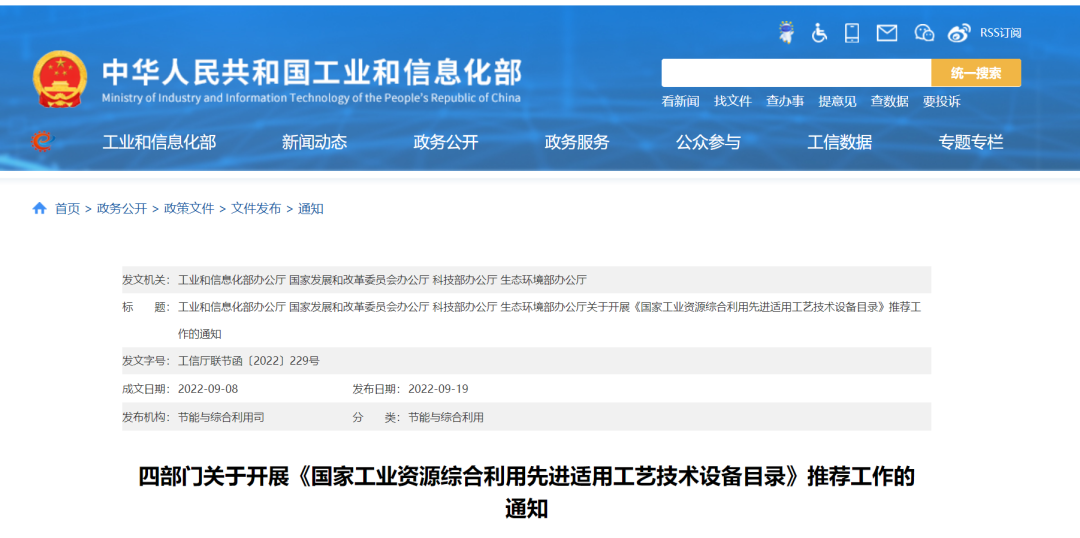The image size is (1080, 538).
Task: Click the national emblem logo
Action: [x=60, y=79]
